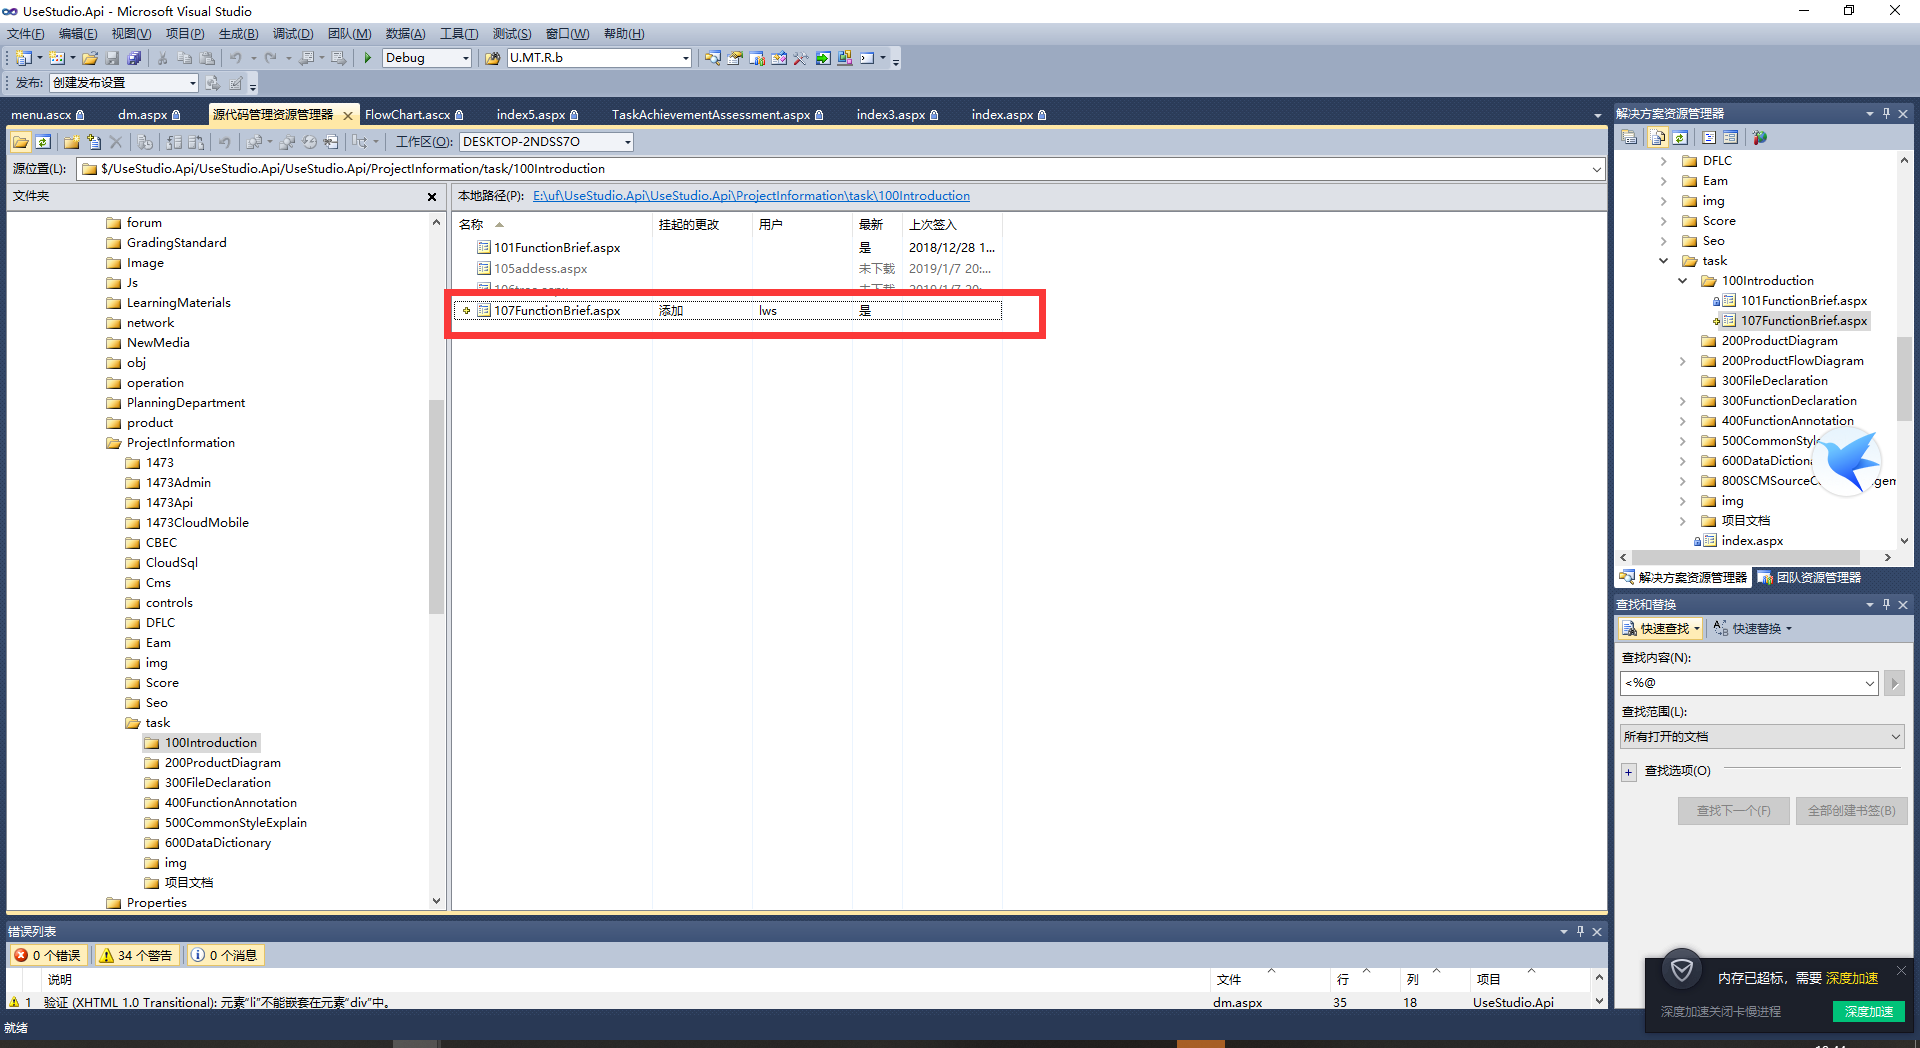
Task: Open the Extension Manager toolbar icon
Action: pos(845,58)
